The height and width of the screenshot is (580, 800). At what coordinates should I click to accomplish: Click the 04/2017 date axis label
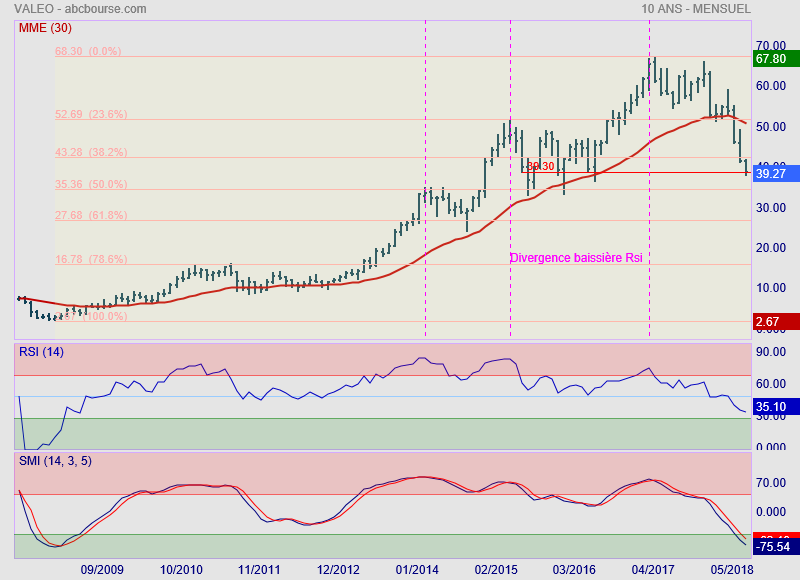point(653,569)
